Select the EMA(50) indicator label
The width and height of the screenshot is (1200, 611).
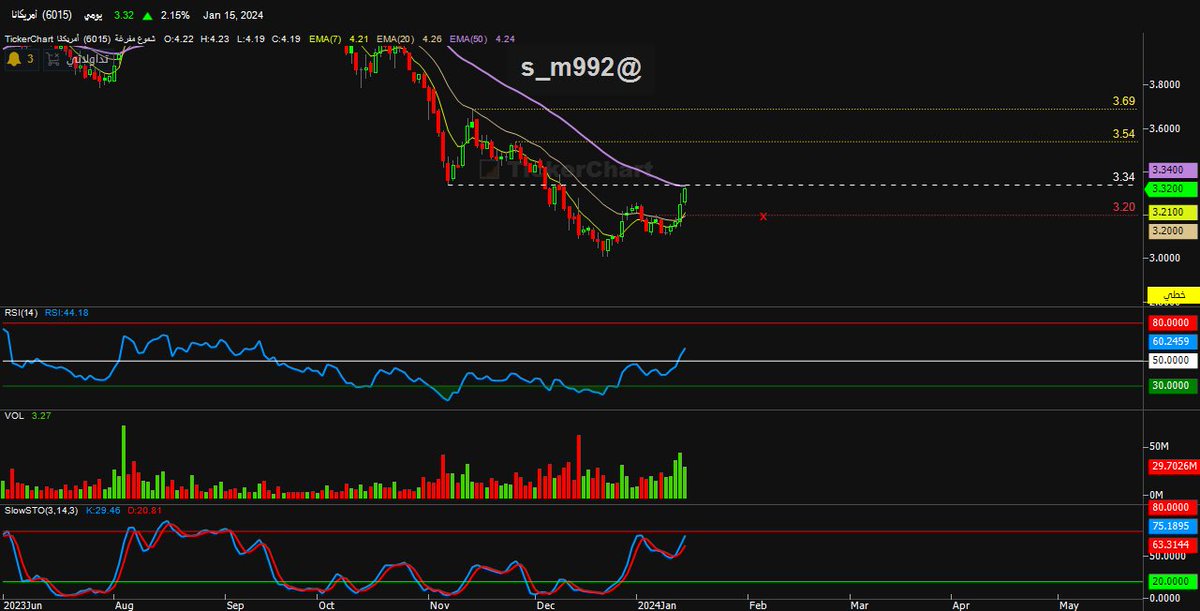coord(469,39)
